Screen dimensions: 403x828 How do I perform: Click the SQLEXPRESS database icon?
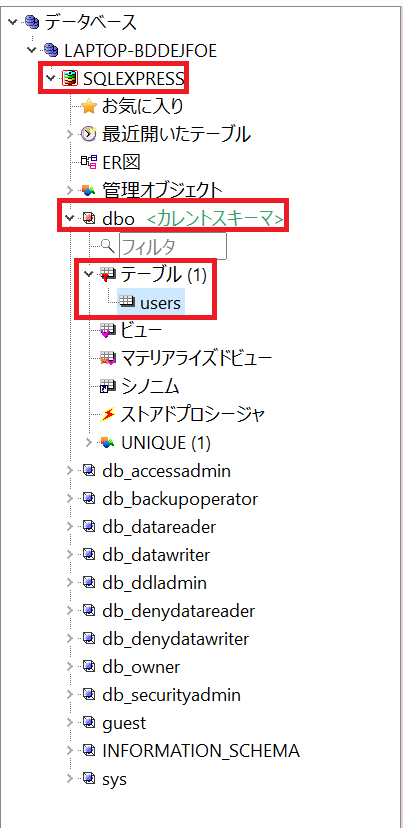point(69,79)
